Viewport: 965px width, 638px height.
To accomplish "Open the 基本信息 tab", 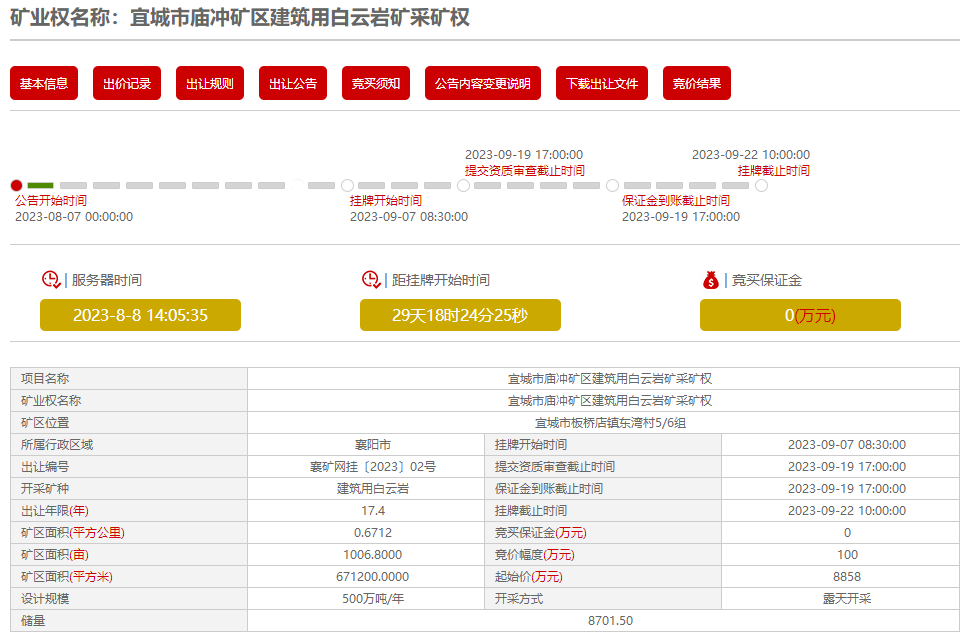I will point(44,84).
